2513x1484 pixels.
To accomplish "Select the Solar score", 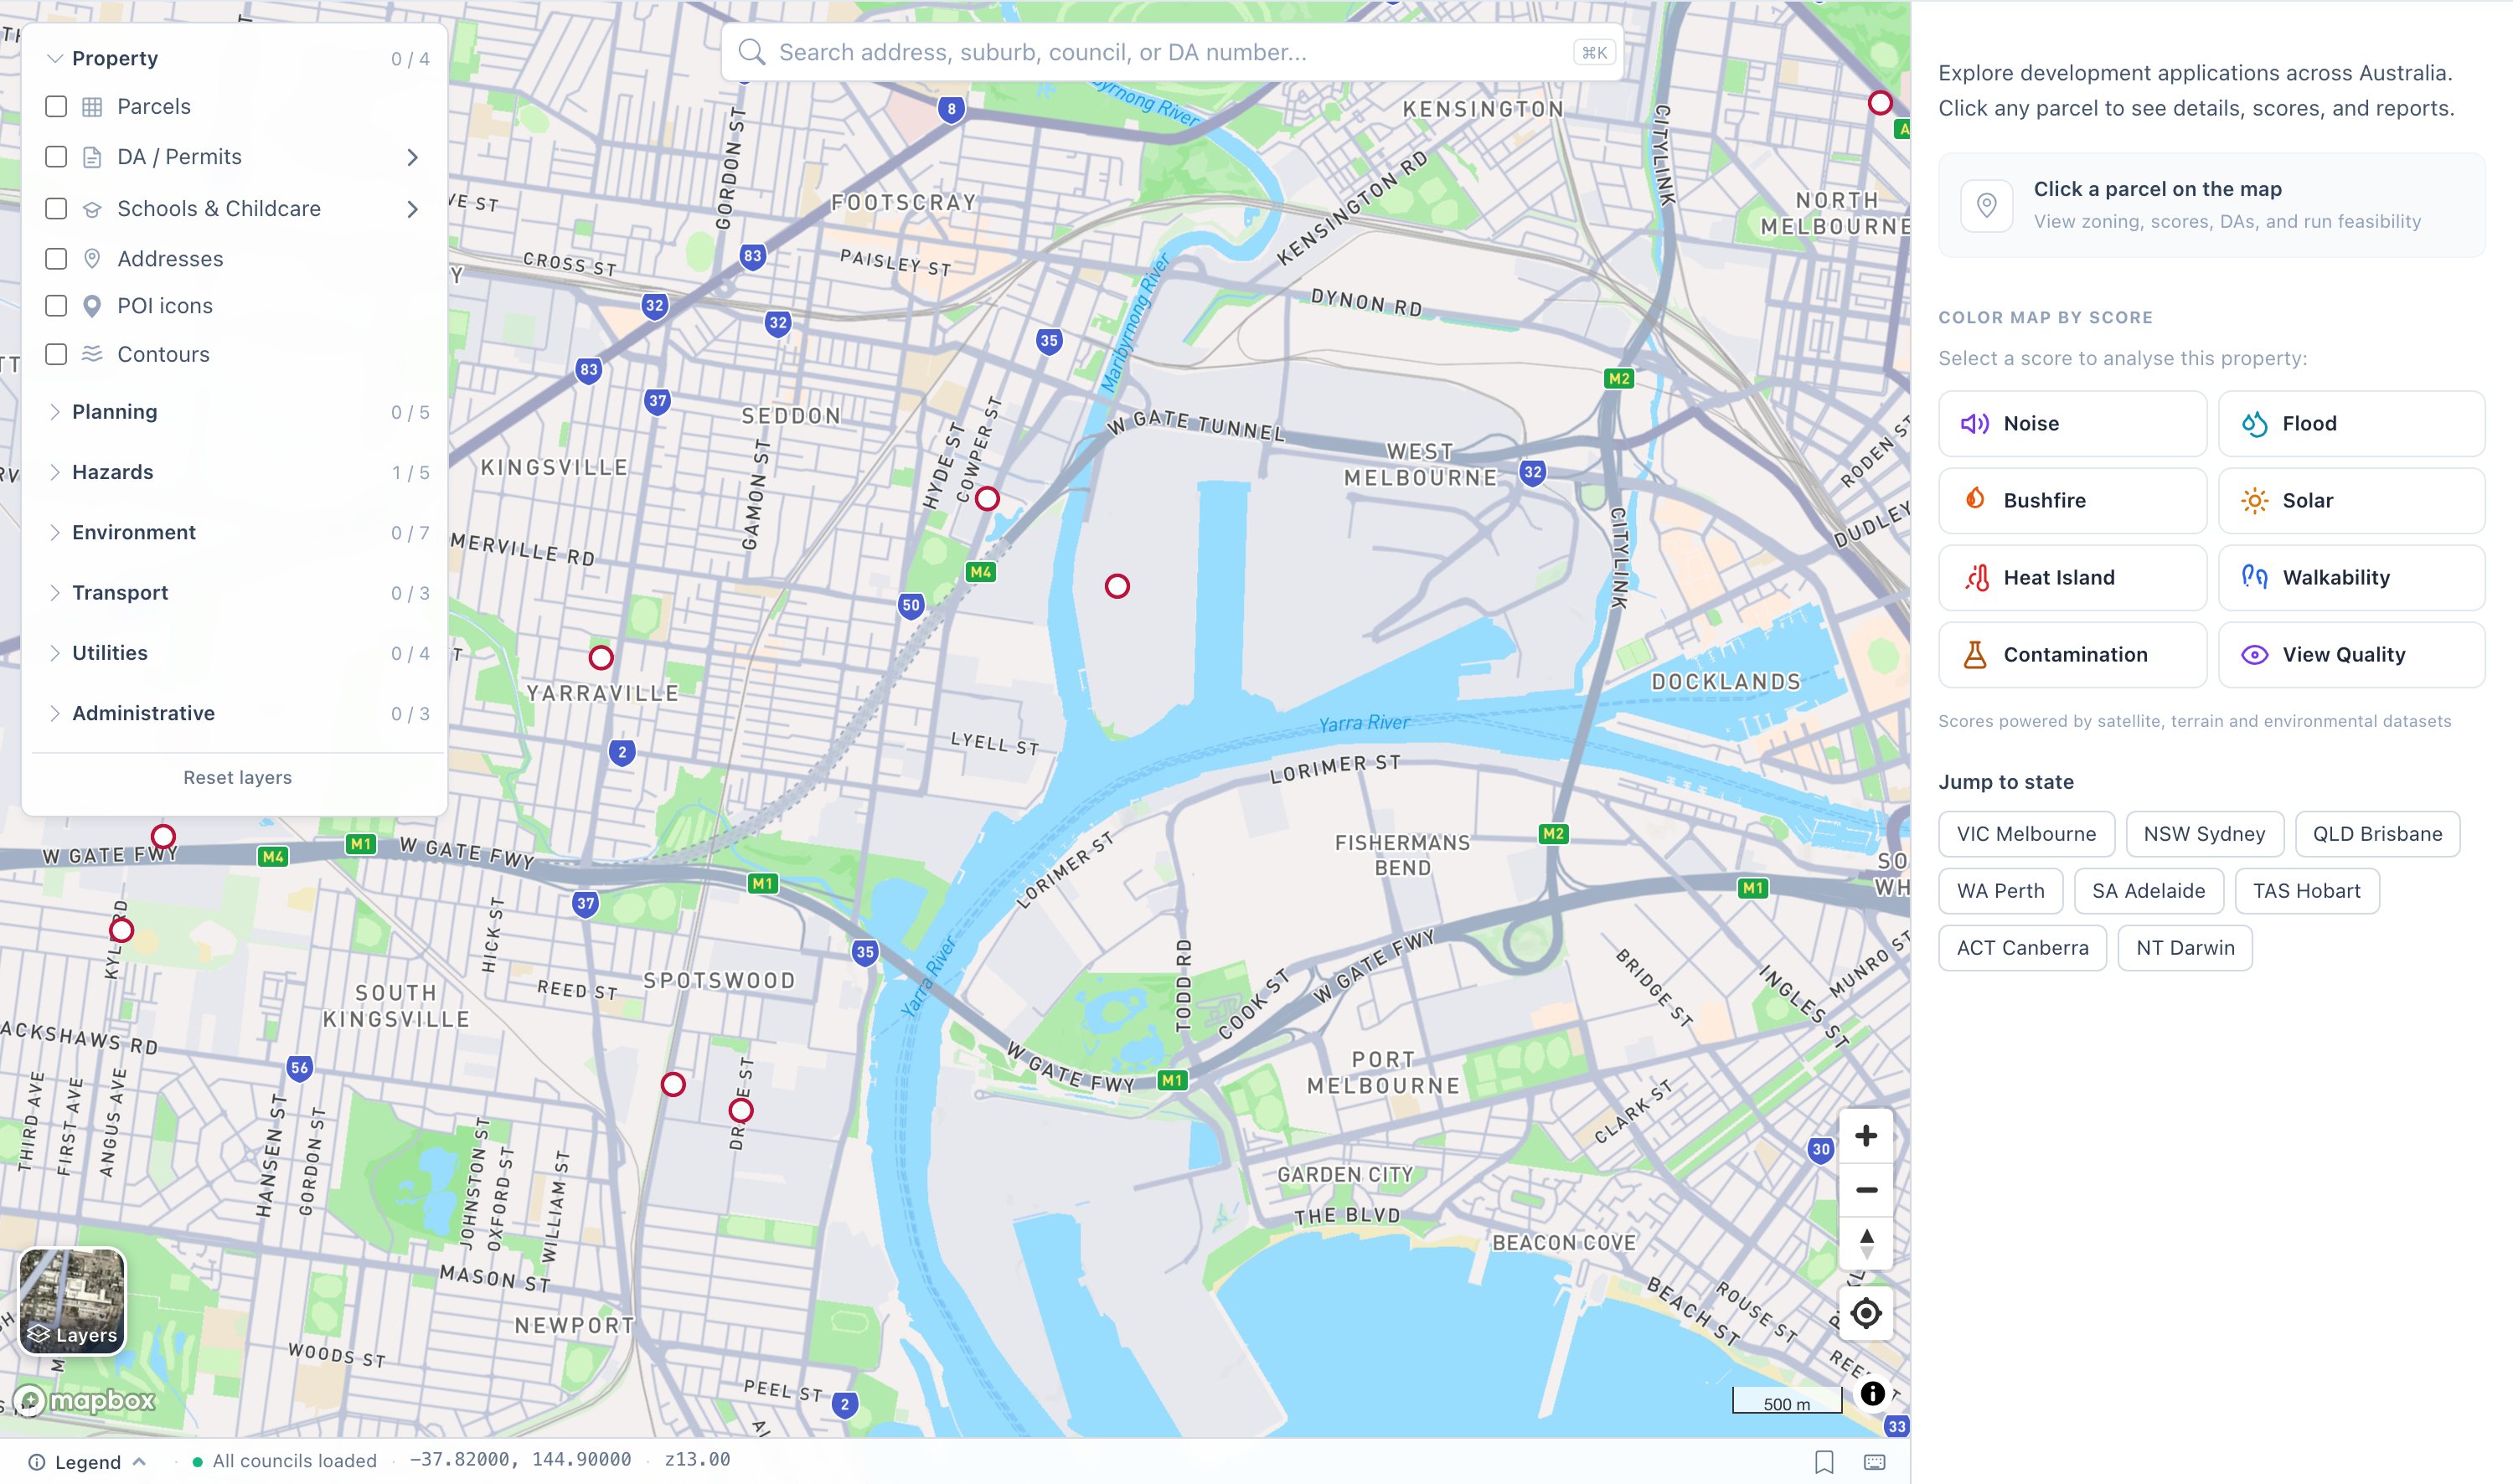I will [2351, 501].
